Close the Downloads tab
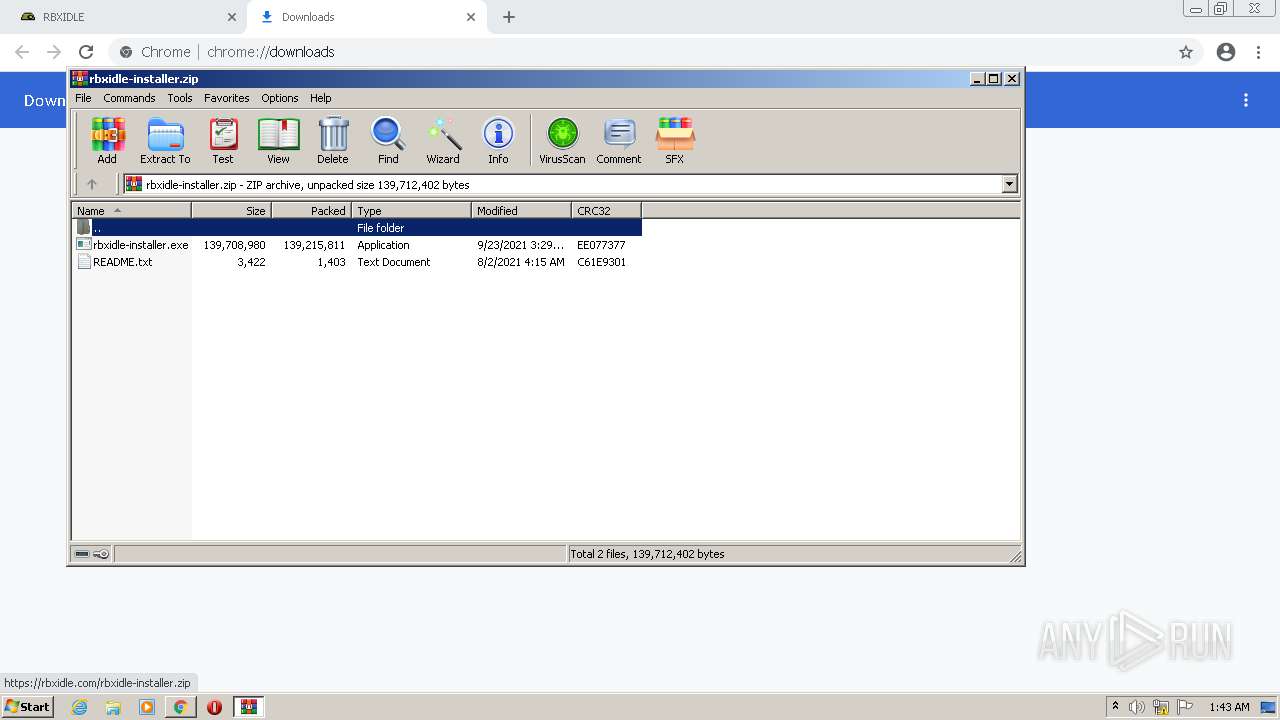Image resolution: width=1280 pixels, height=720 pixels. point(471,17)
